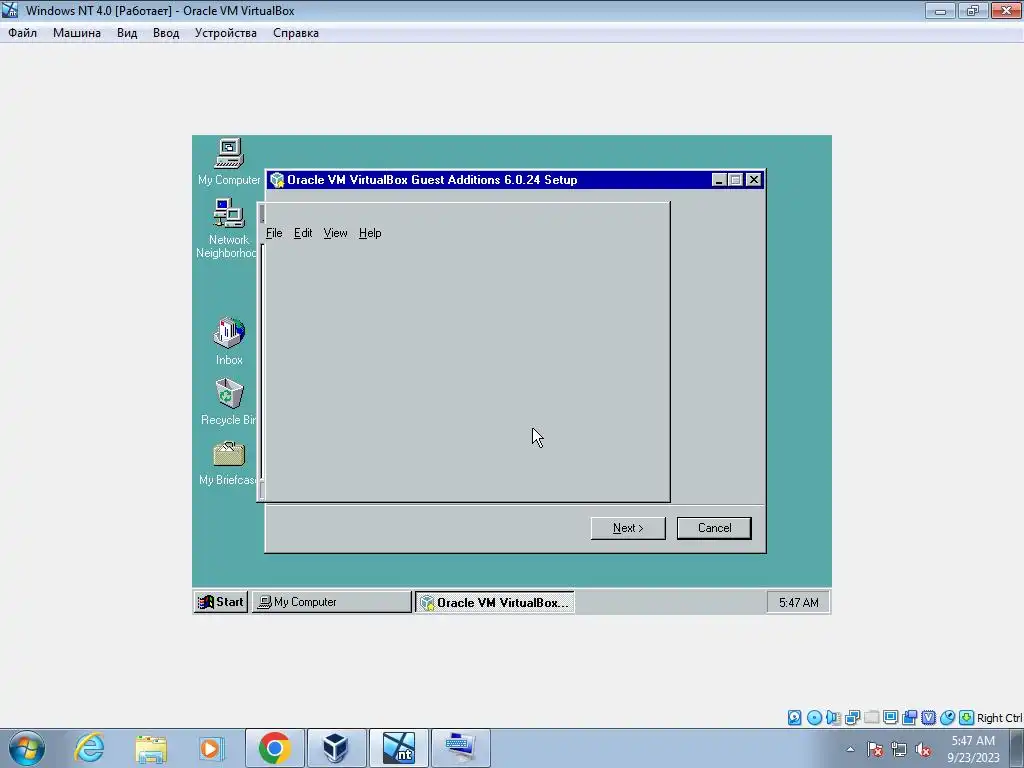Switch to My Computer in NT taskbar

coord(331,602)
